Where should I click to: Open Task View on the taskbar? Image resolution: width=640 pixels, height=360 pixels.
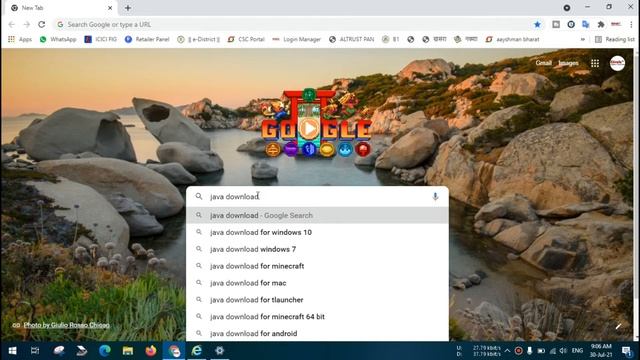35,351
